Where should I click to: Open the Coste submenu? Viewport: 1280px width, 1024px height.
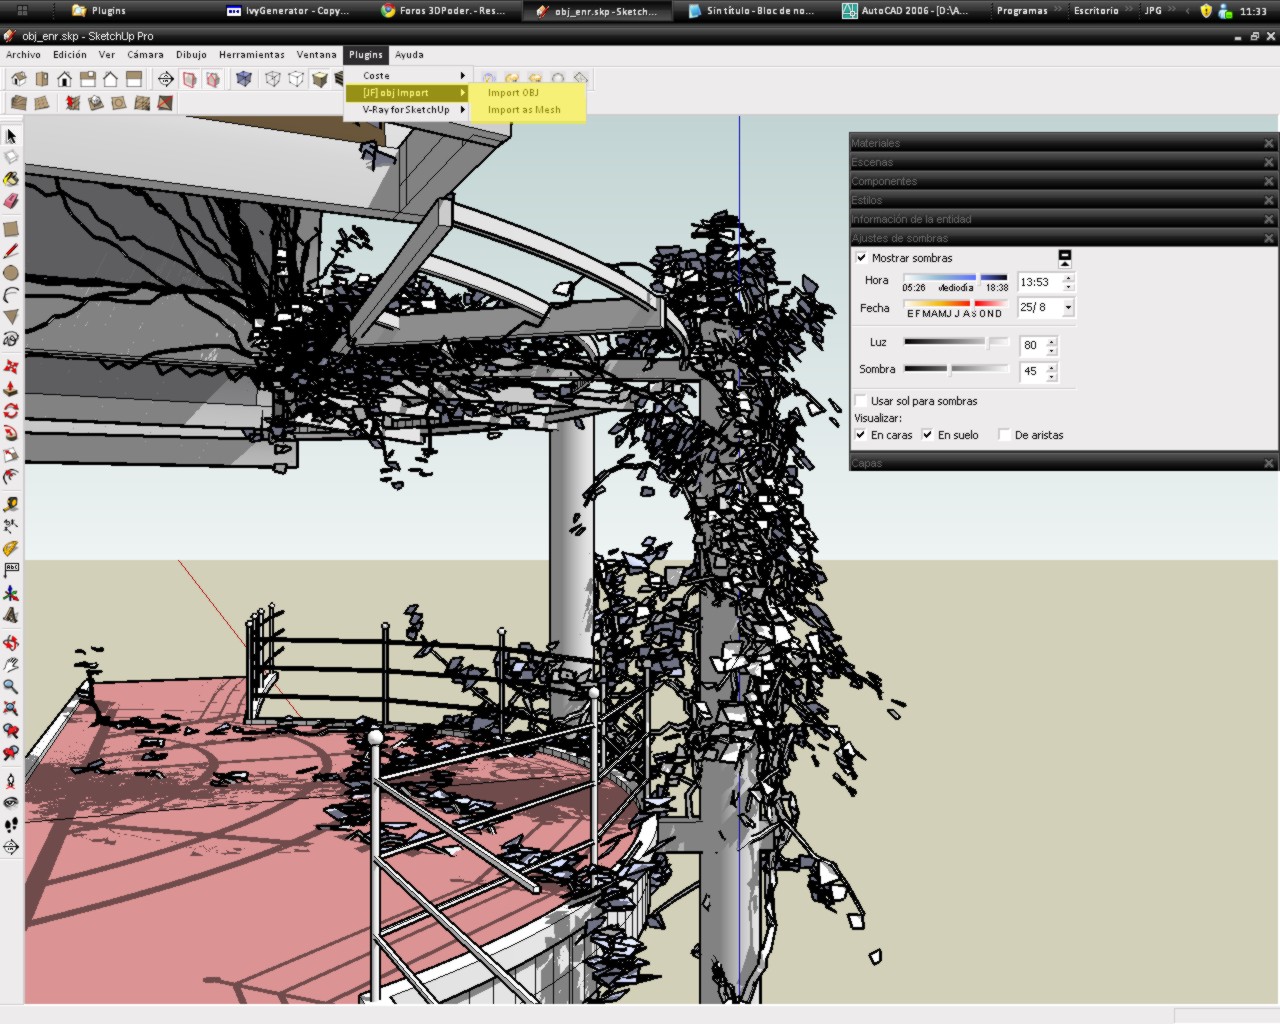pos(406,76)
